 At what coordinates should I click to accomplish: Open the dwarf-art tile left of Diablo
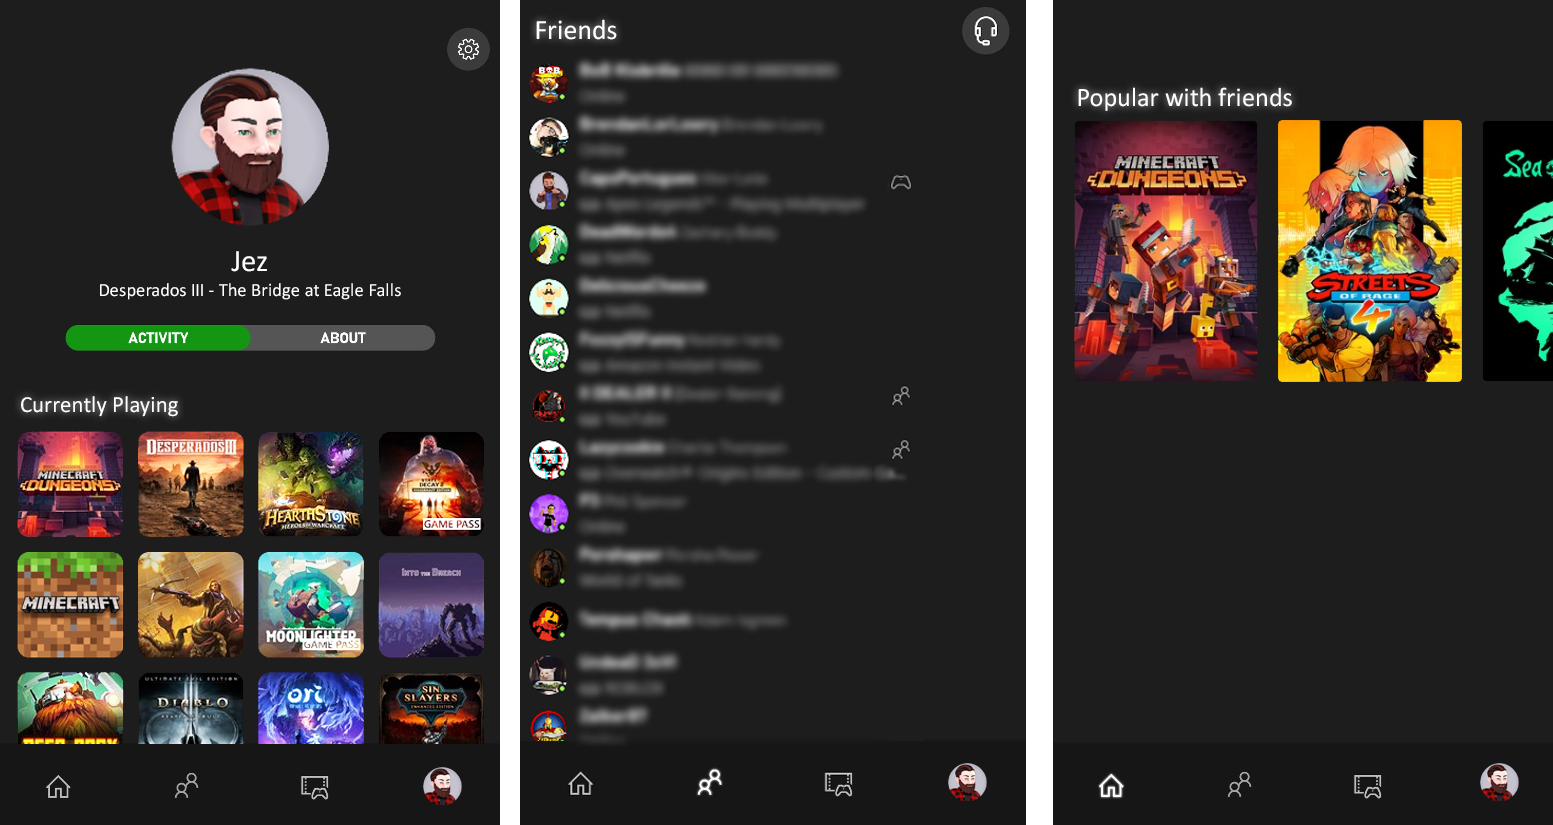(x=70, y=708)
